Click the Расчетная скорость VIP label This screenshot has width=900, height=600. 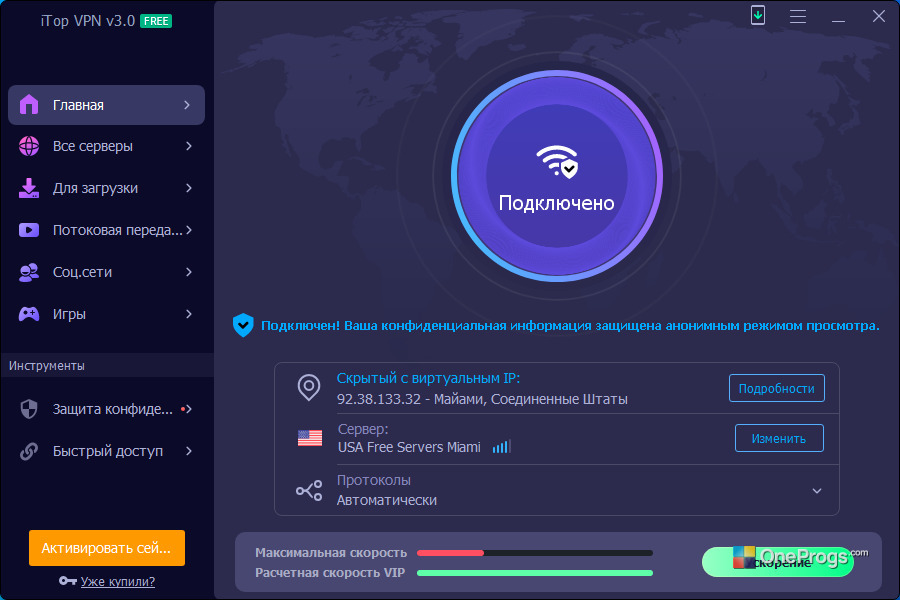(329, 573)
